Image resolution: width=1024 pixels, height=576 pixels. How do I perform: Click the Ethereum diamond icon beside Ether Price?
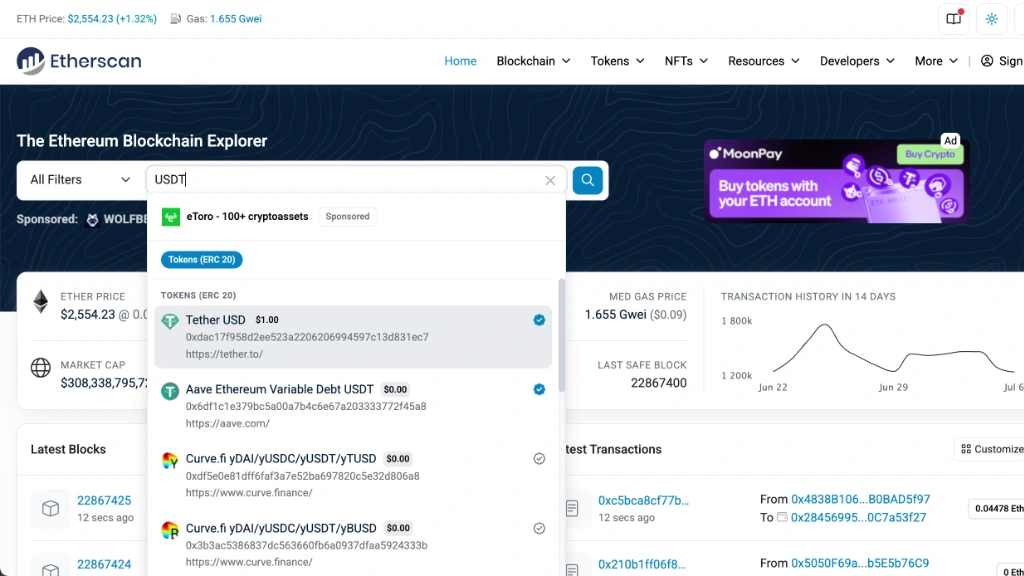(x=40, y=302)
